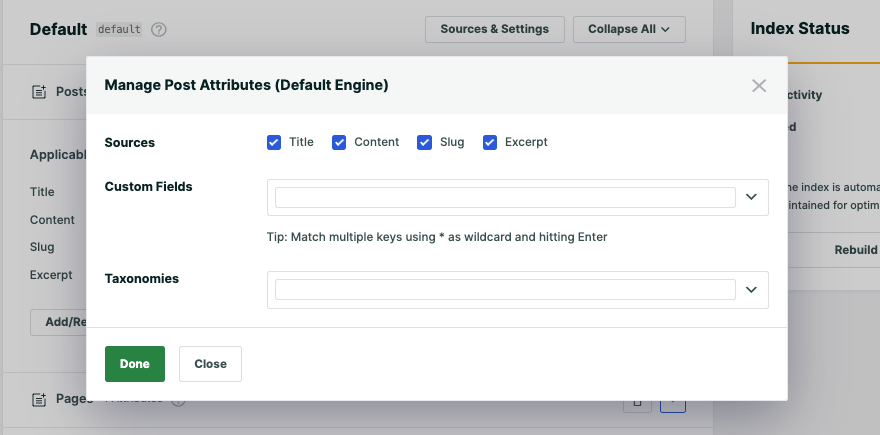Click the "Excerpt" attribute row in background
Viewport: 880px width, 435px height.
point(51,275)
